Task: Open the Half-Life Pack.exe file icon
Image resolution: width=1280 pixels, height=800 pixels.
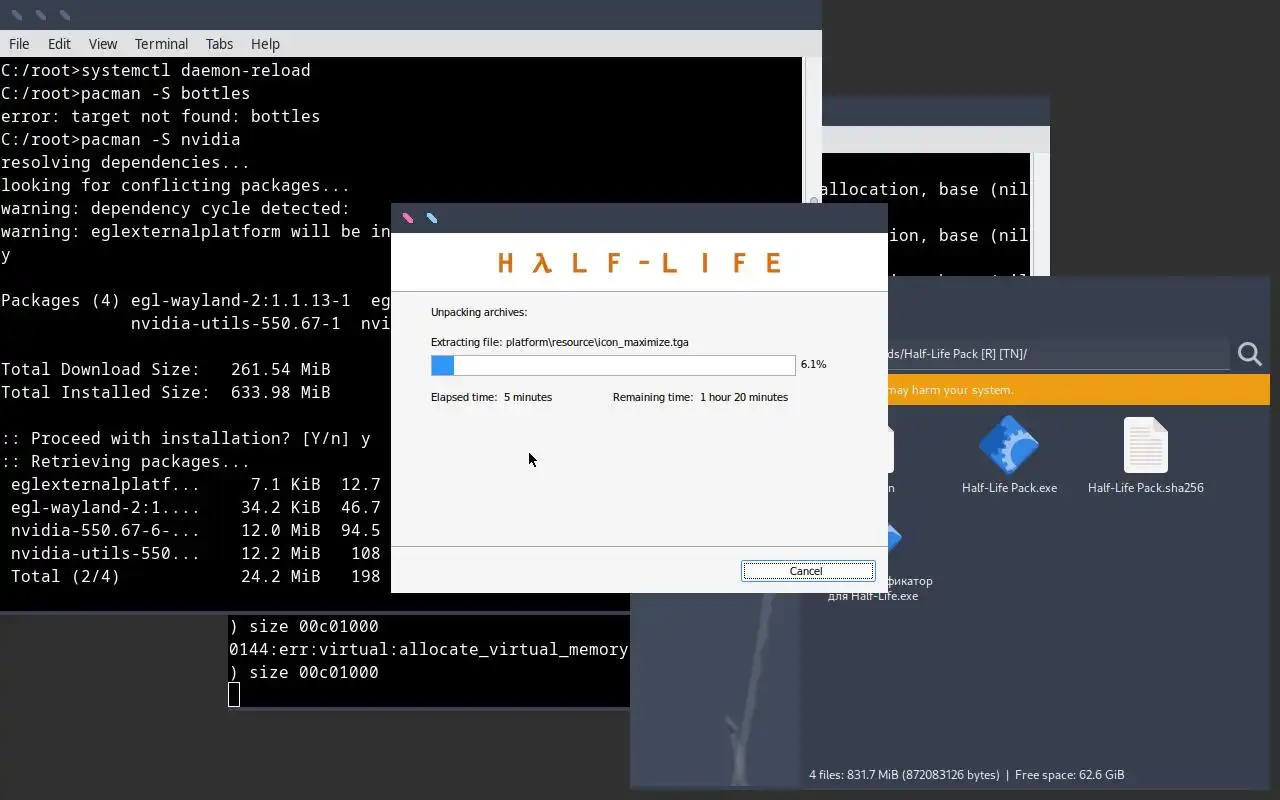Action: click(1009, 445)
